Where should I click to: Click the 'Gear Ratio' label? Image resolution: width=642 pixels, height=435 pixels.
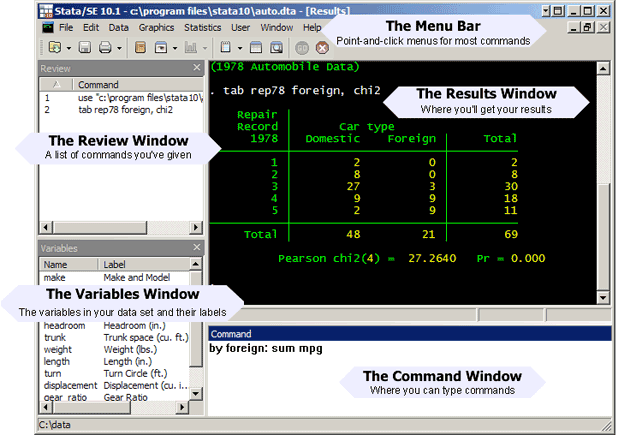point(125,397)
